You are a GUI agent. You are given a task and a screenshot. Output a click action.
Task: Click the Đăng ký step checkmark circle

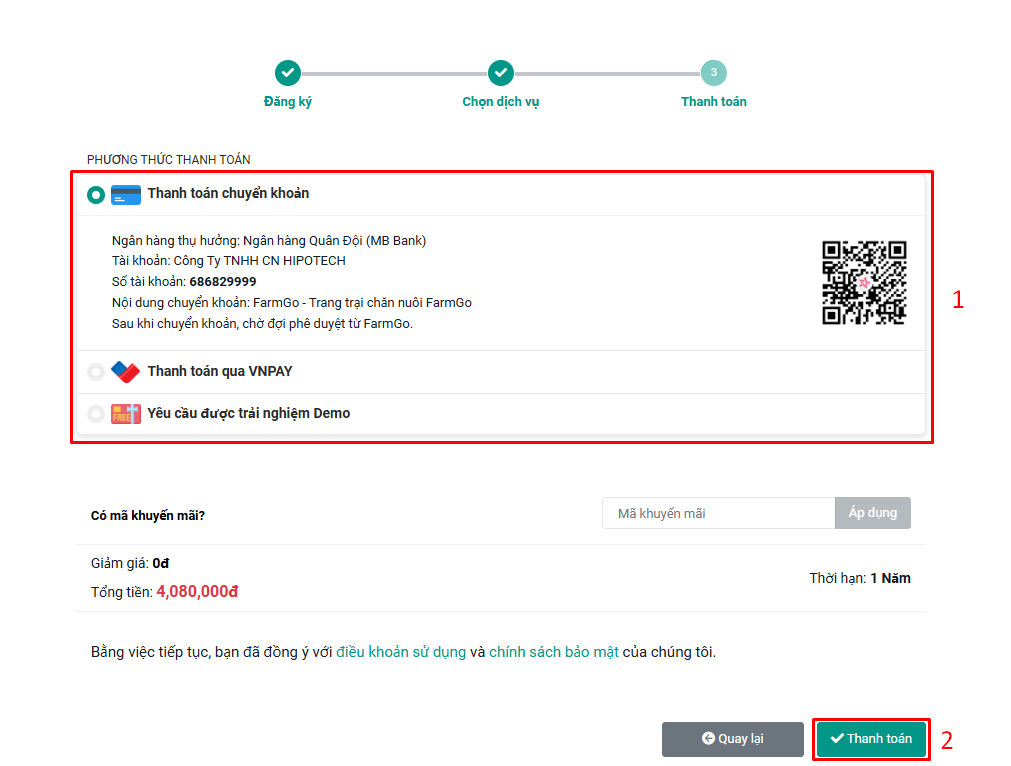(288, 73)
